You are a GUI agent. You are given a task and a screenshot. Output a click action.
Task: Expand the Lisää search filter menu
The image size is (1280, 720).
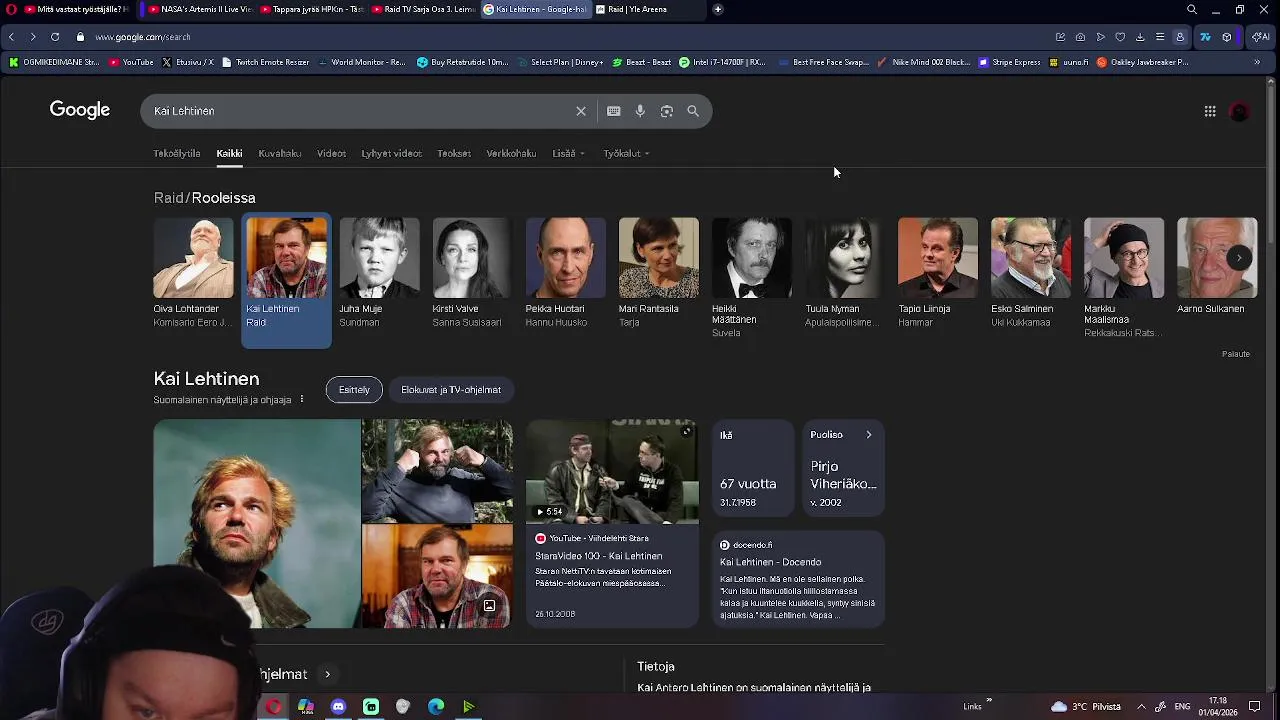(x=569, y=153)
